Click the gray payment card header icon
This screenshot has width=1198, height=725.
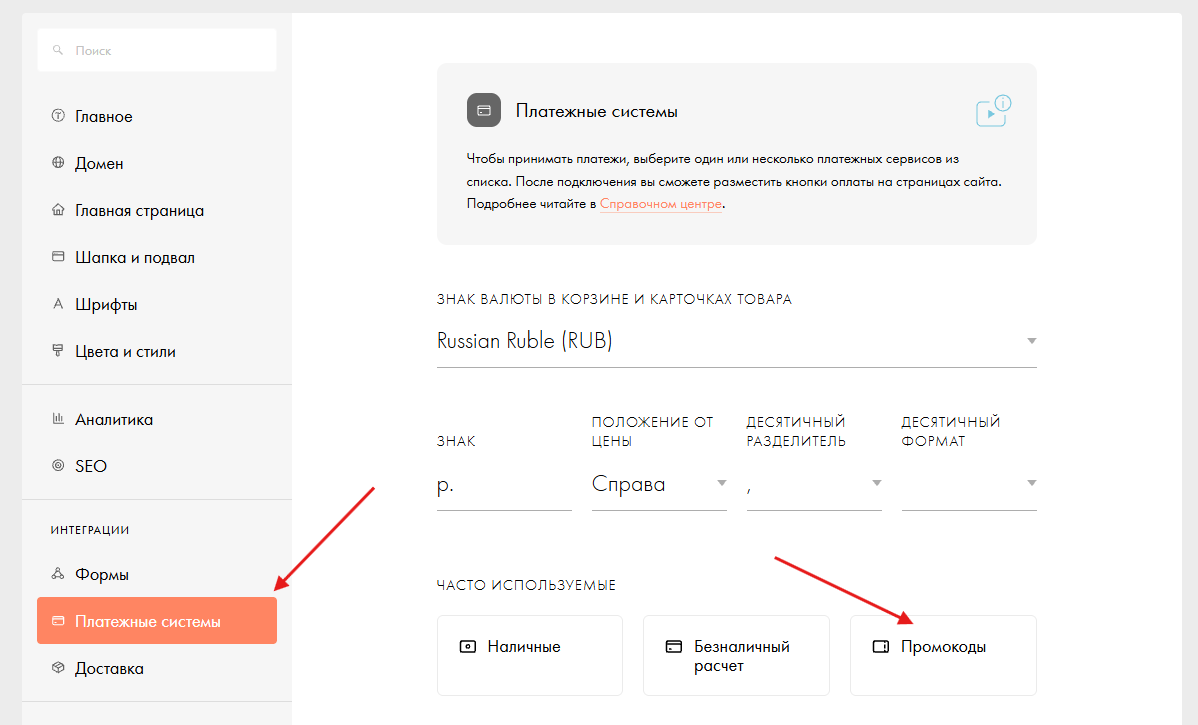(x=484, y=110)
